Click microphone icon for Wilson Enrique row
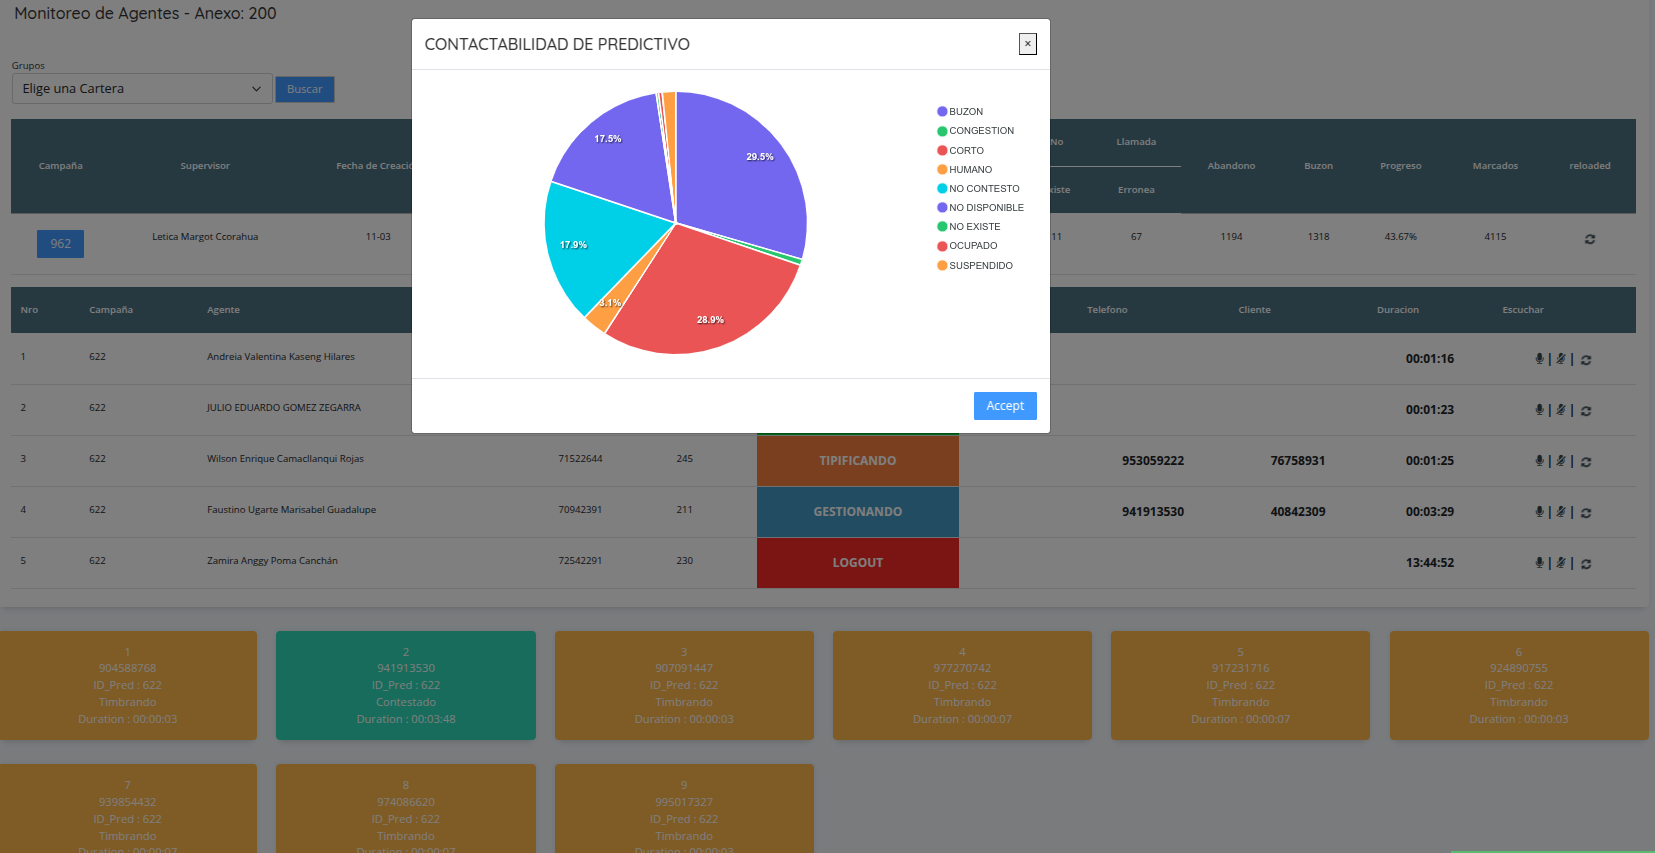 (1539, 461)
